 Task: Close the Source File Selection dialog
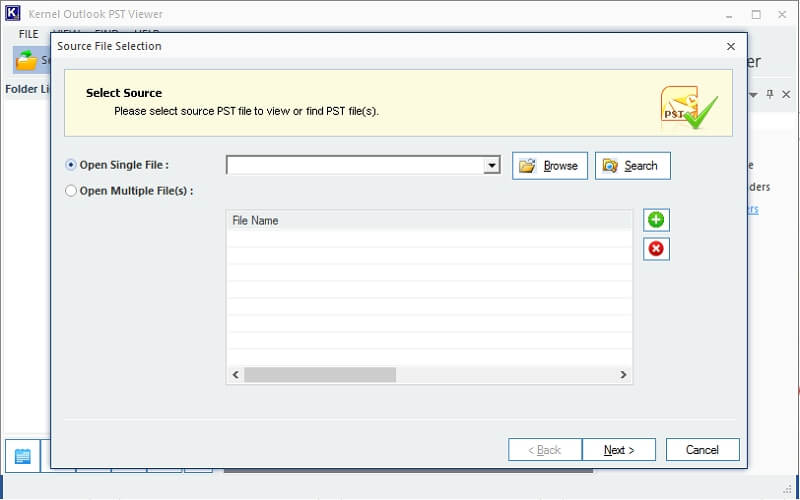[x=731, y=46]
